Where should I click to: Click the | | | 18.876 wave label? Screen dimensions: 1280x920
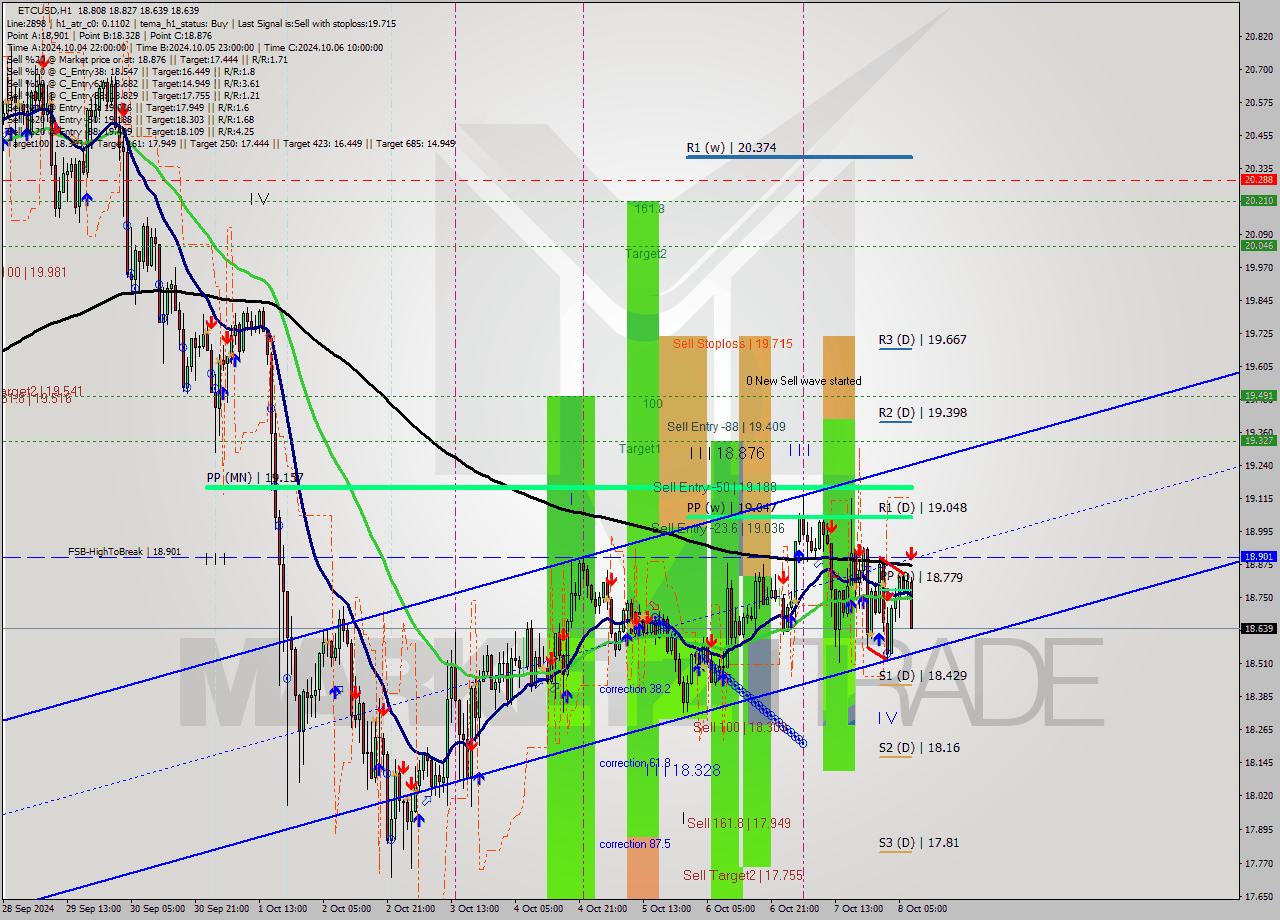tap(727, 454)
